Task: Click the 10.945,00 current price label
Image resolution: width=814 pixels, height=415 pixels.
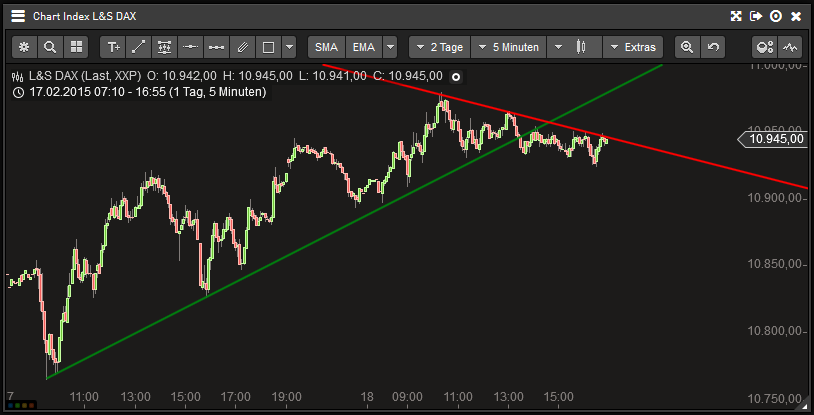Action: click(774, 139)
